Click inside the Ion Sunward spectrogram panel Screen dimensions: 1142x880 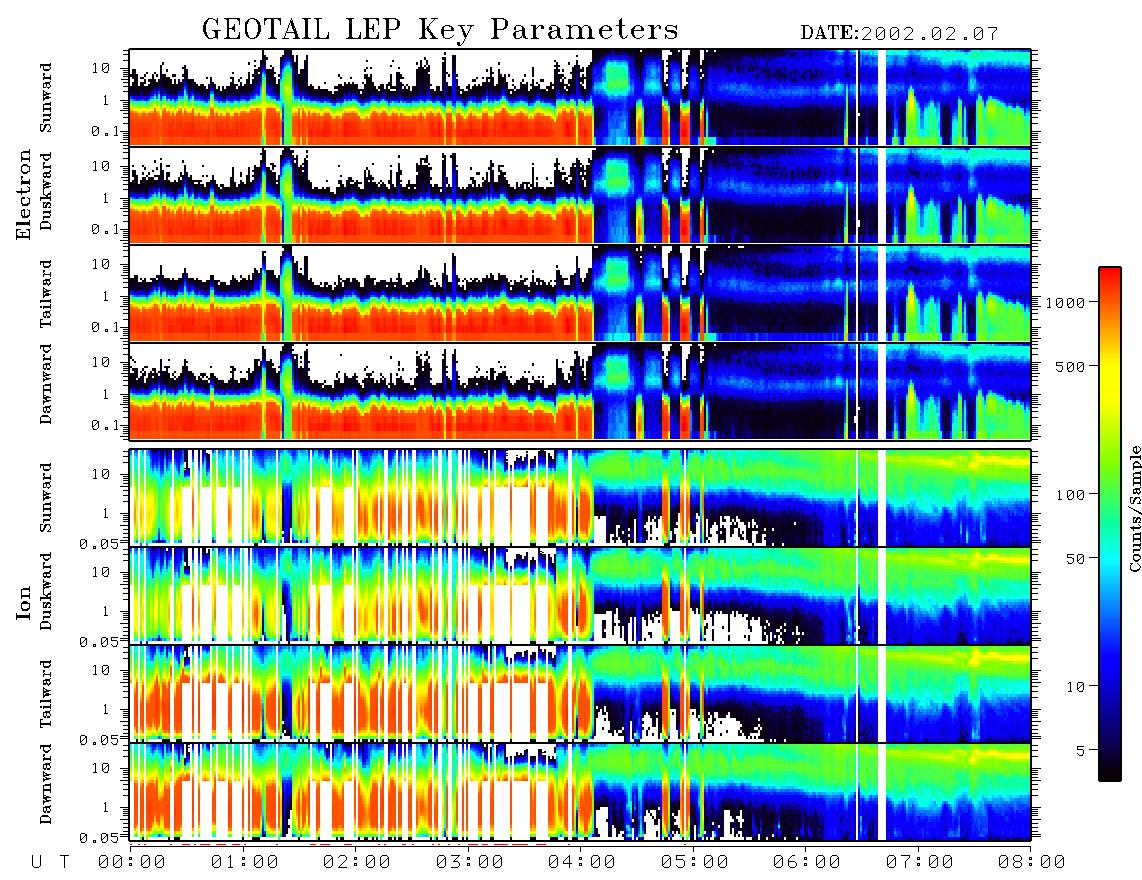click(580, 498)
